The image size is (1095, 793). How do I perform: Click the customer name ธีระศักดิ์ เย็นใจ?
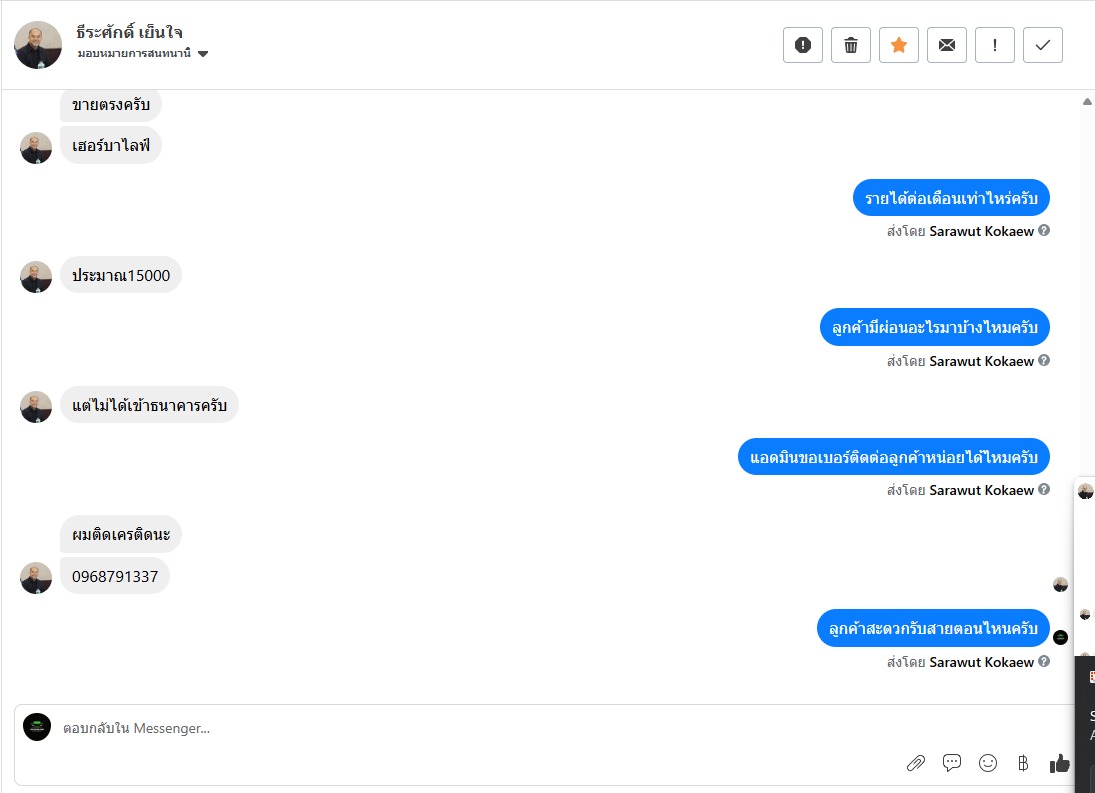129,32
